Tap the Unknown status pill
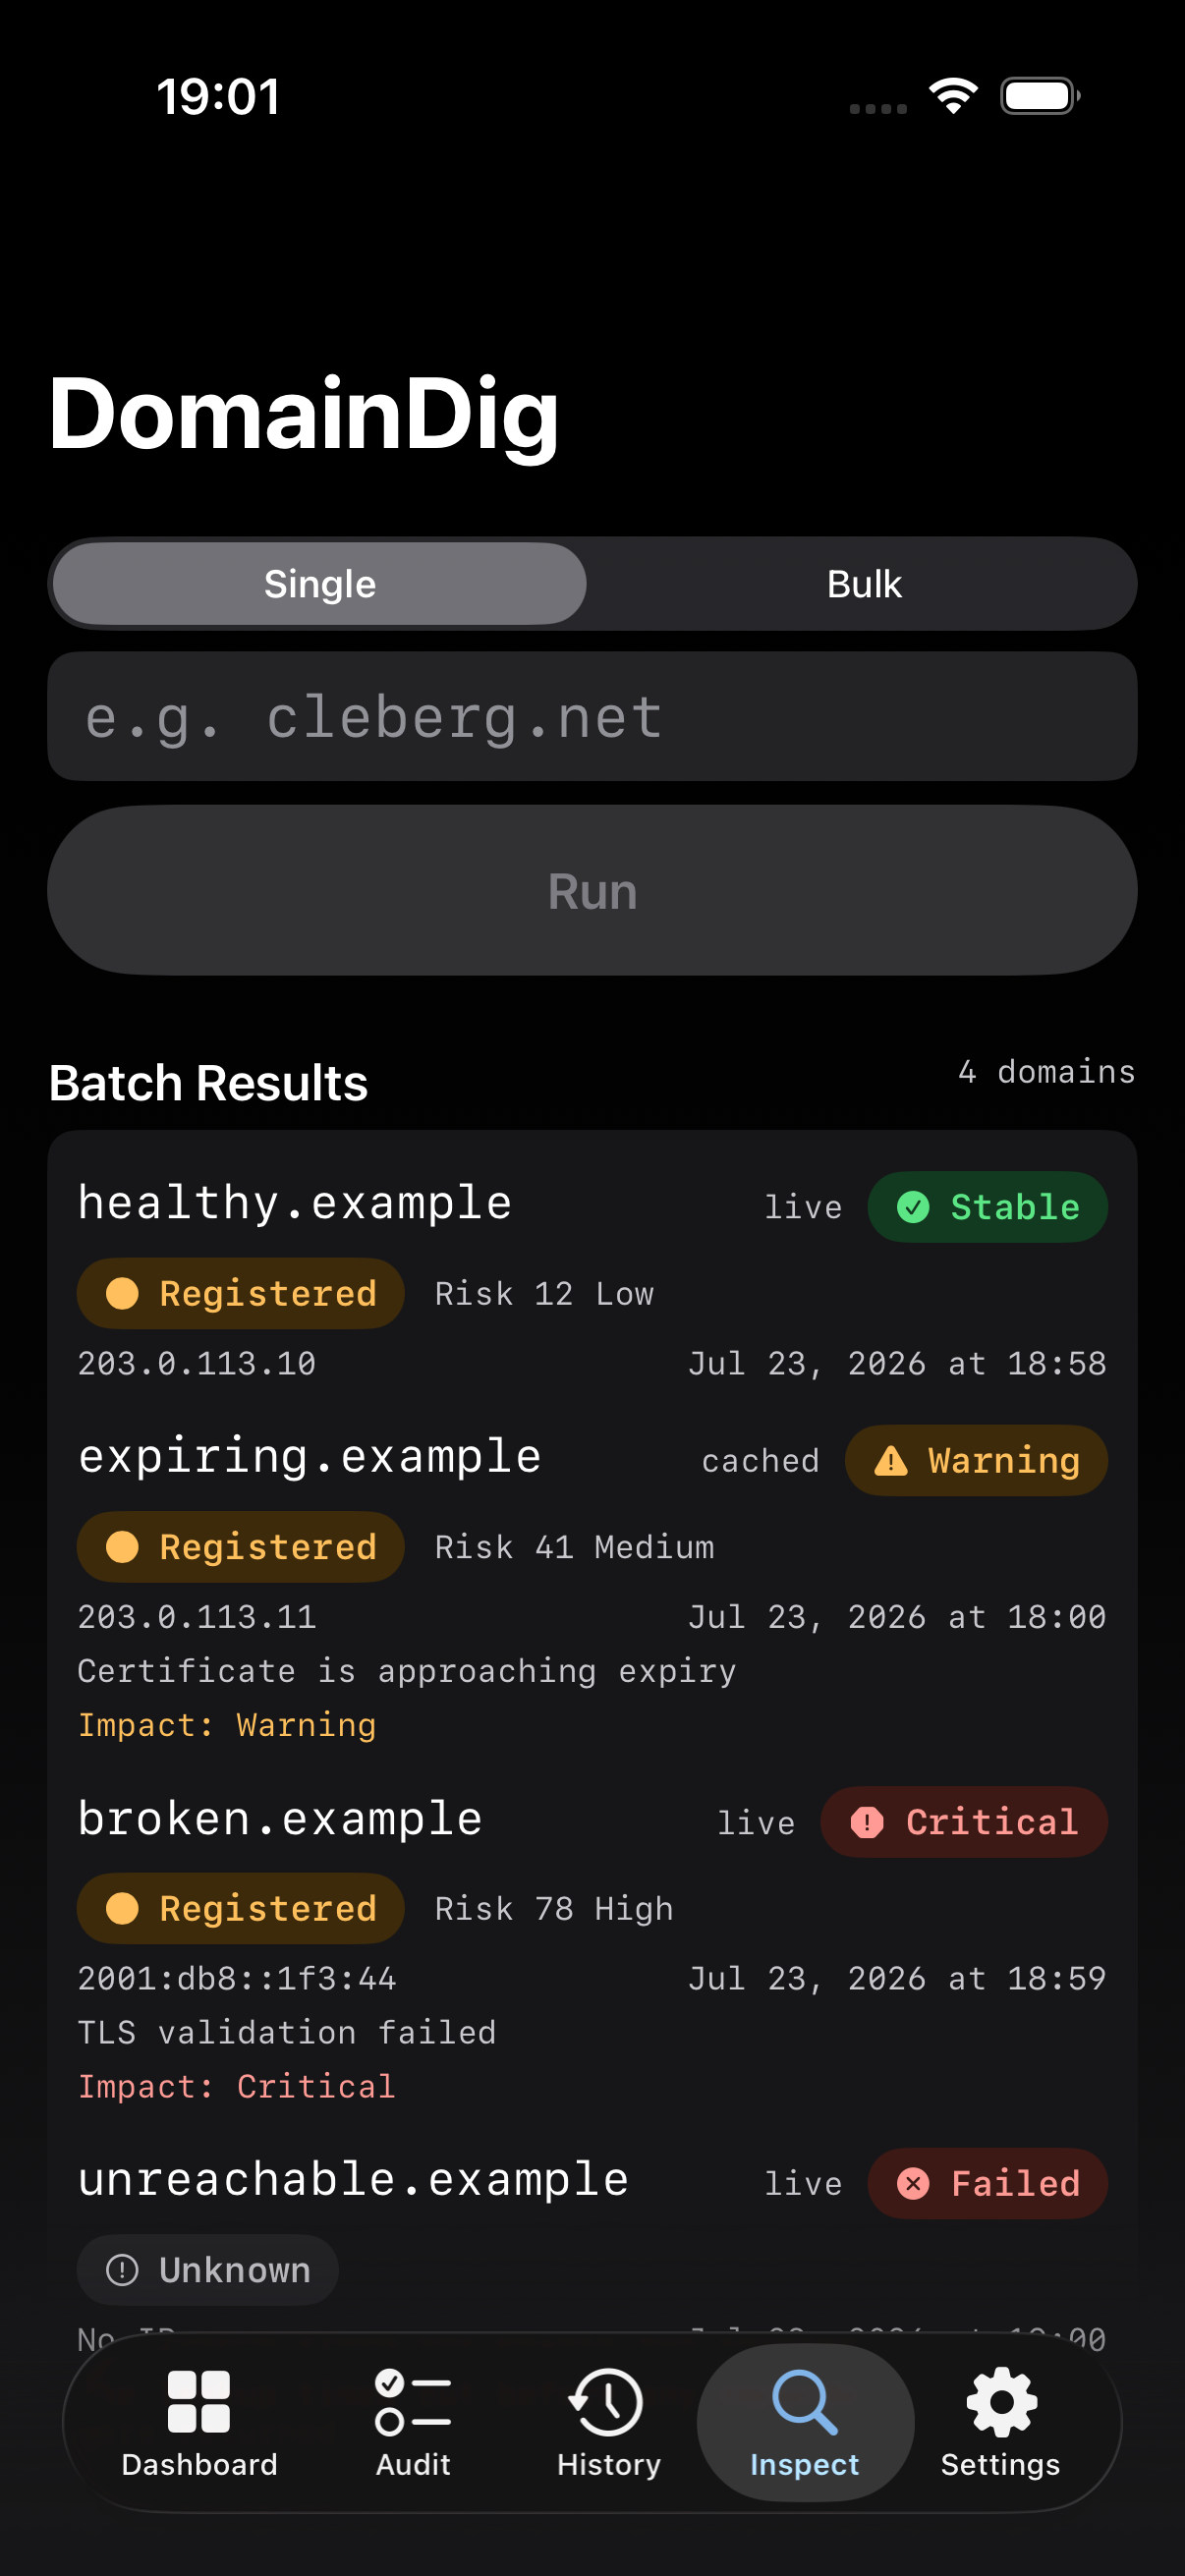This screenshot has width=1185, height=2576. click(x=208, y=2270)
